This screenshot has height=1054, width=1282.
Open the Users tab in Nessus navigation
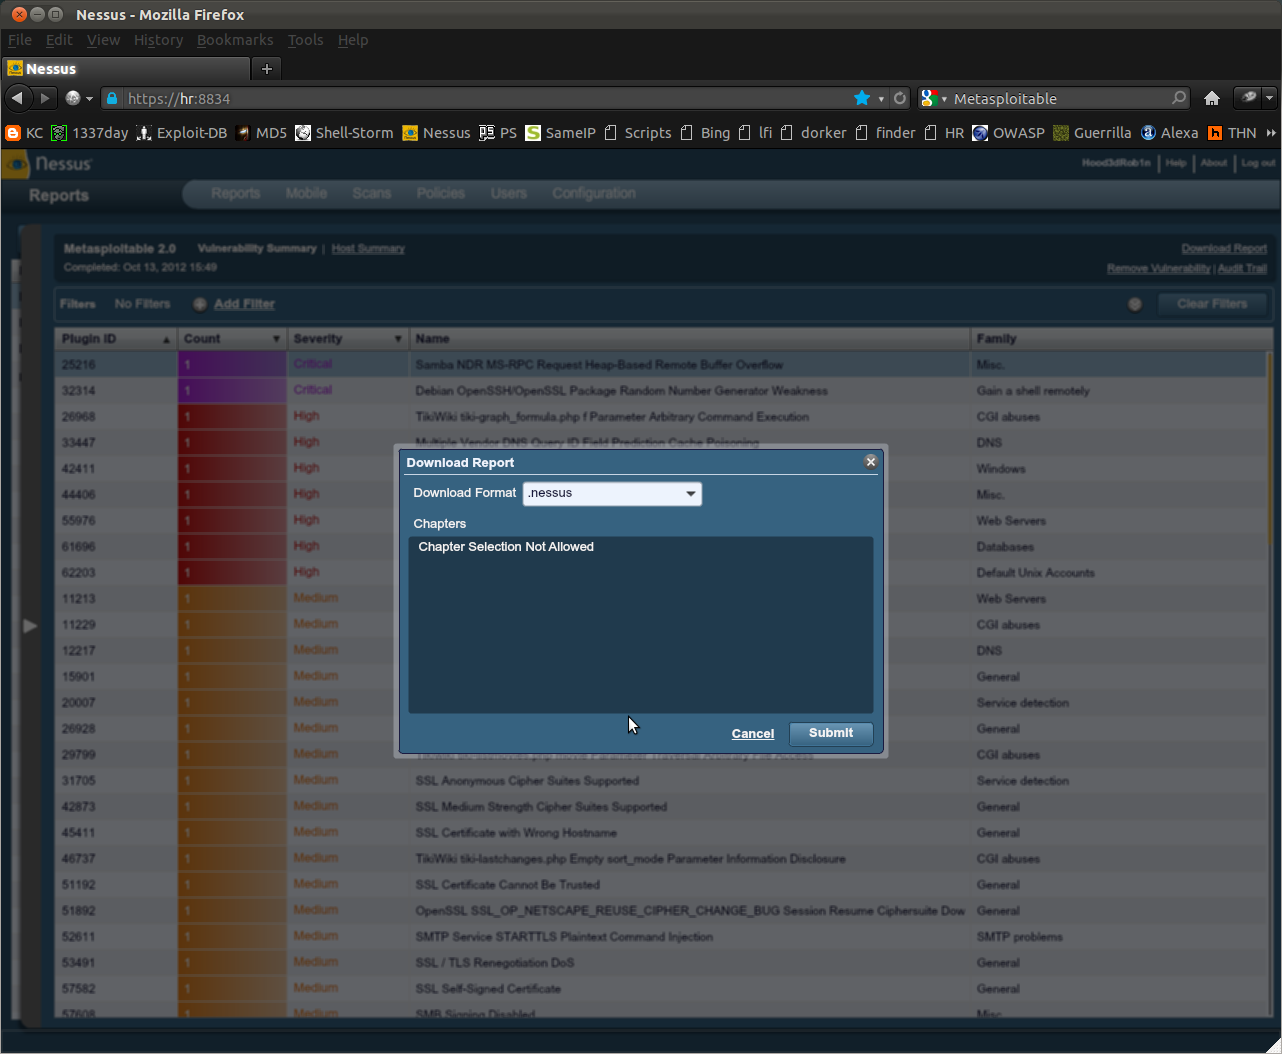pos(508,193)
